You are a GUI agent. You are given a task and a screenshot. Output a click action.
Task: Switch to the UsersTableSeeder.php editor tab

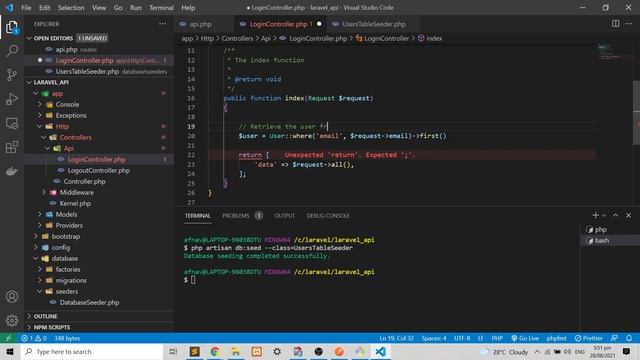point(373,24)
